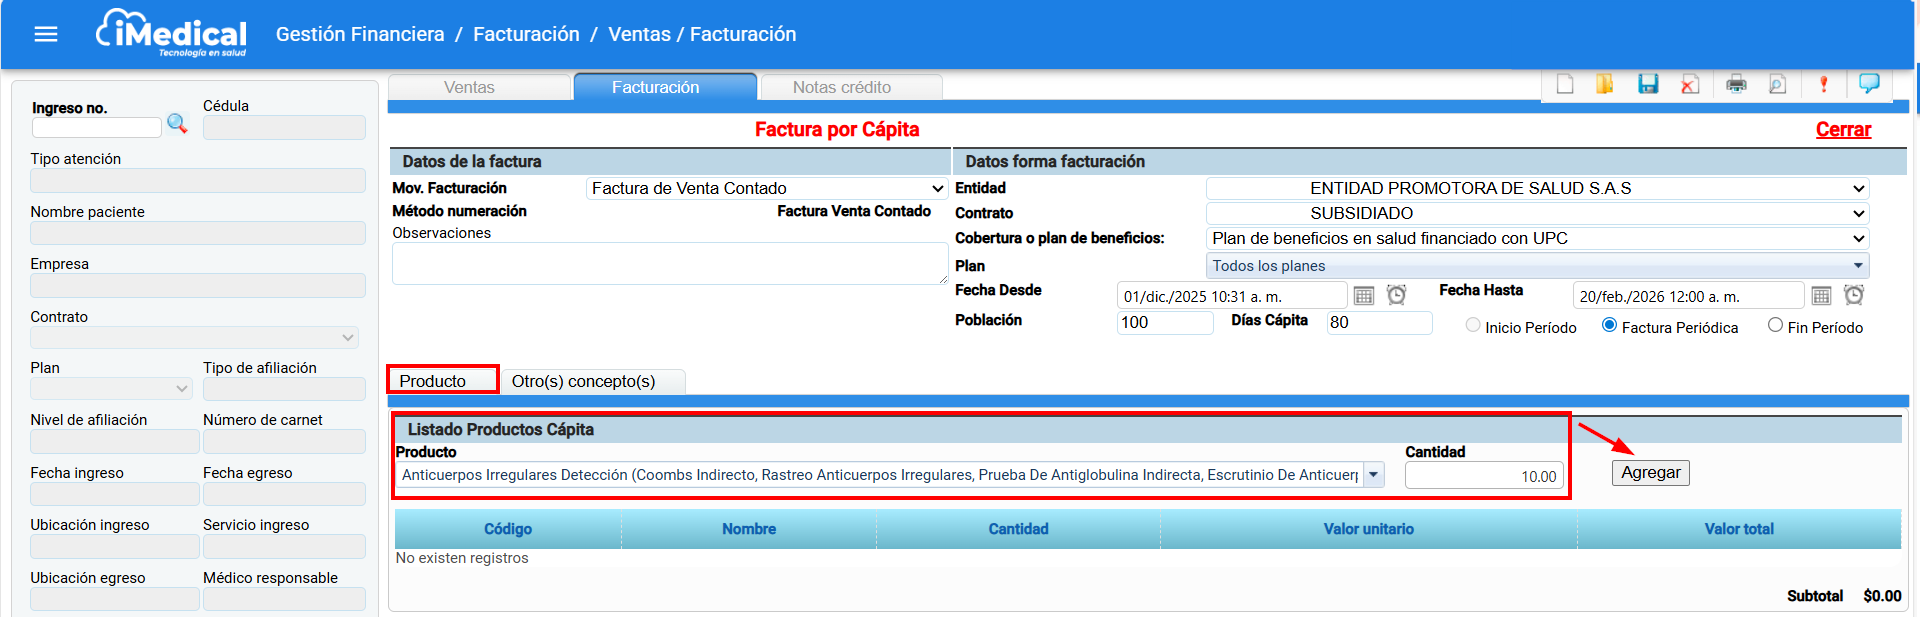Screen dimensions: 1920x617
Task: Select the Factura Periódica radio button
Action: 1609,326
